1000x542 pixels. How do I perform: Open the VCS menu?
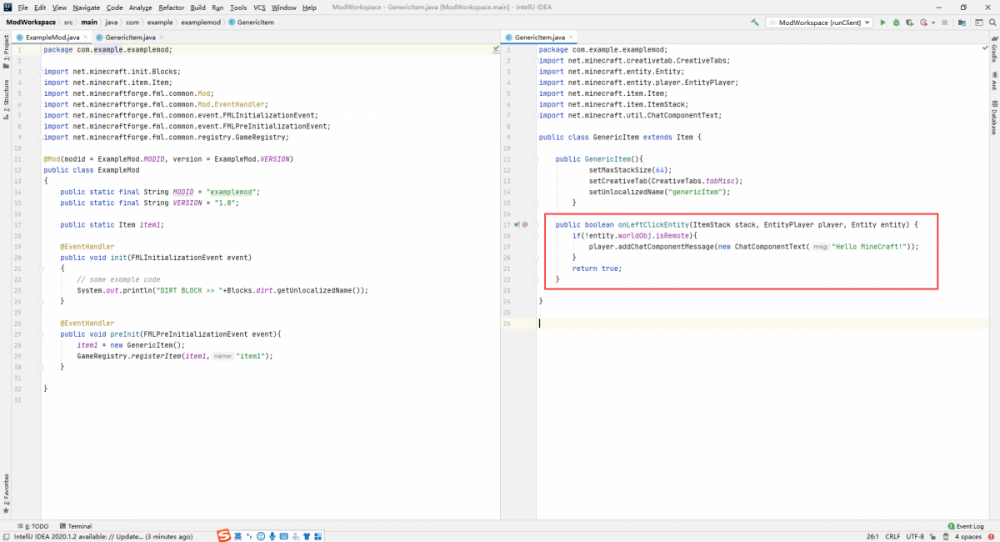pyautogui.click(x=259, y=8)
